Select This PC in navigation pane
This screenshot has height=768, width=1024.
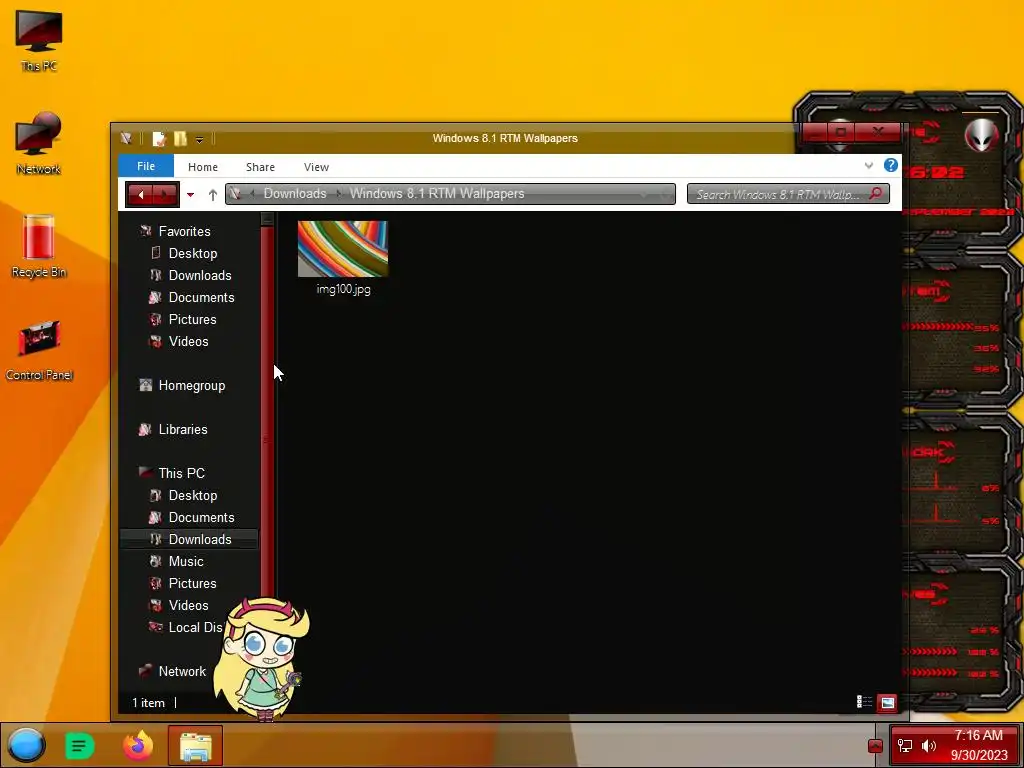pyautogui.click(x=181, y=473)
